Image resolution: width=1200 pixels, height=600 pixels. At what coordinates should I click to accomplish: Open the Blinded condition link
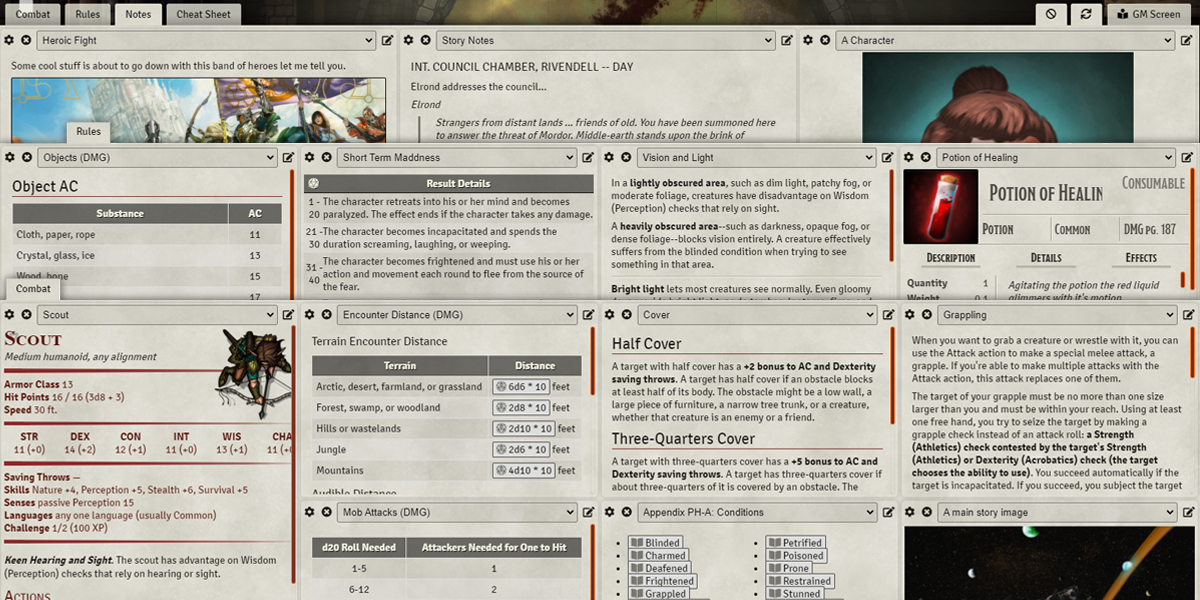point(656,543)
